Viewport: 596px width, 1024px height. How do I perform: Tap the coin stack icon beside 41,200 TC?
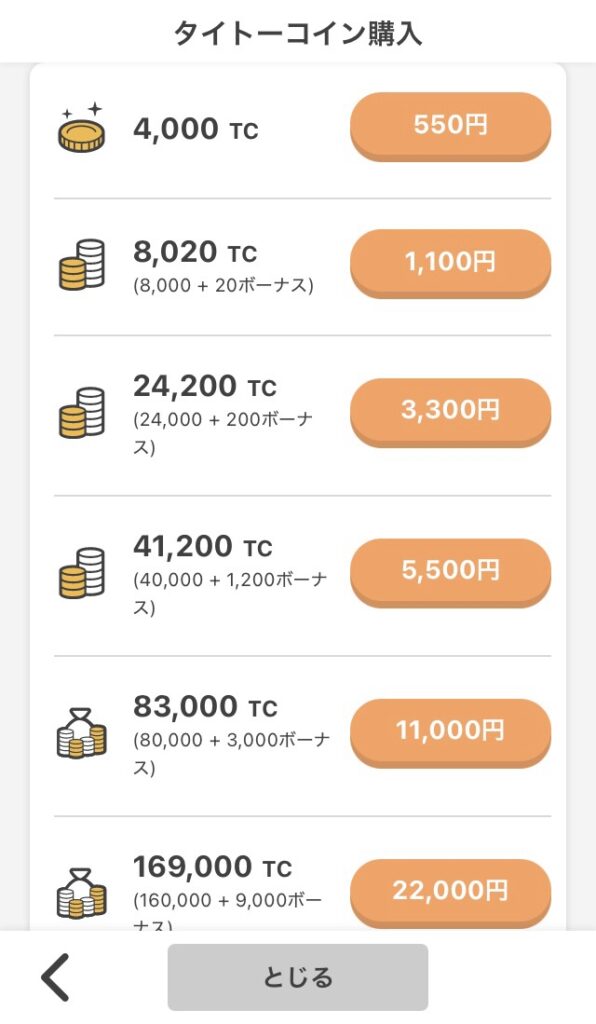(x=82, y=573)
